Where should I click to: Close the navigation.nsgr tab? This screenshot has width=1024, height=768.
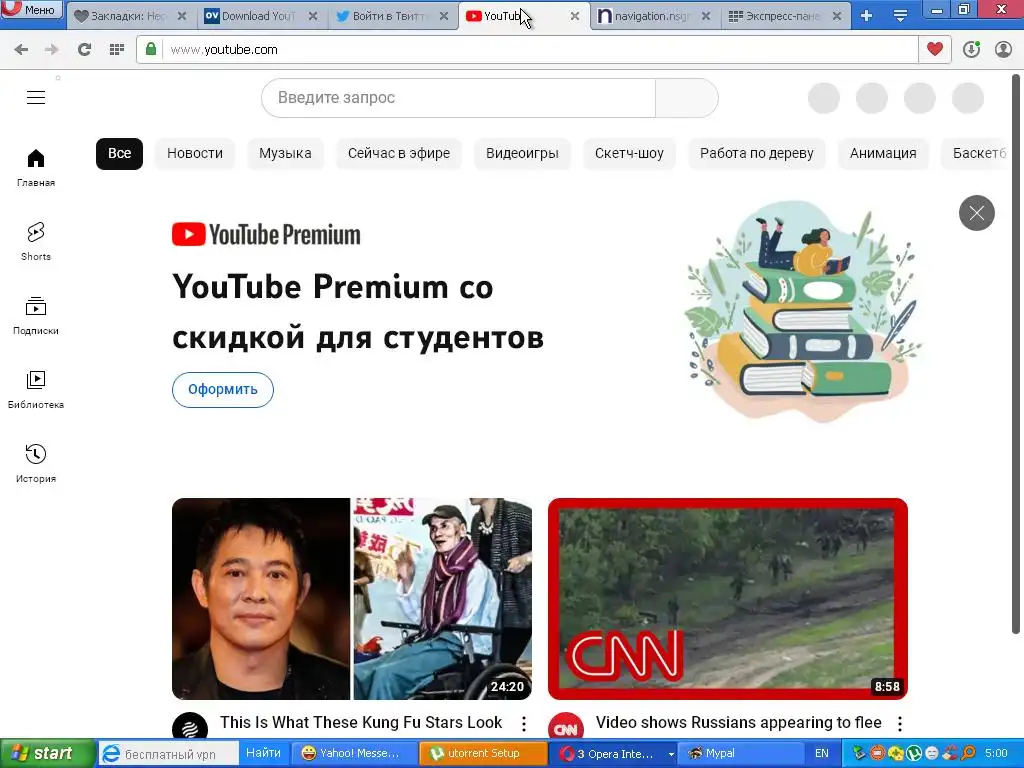pyautogui.click(x=706, y=16)
